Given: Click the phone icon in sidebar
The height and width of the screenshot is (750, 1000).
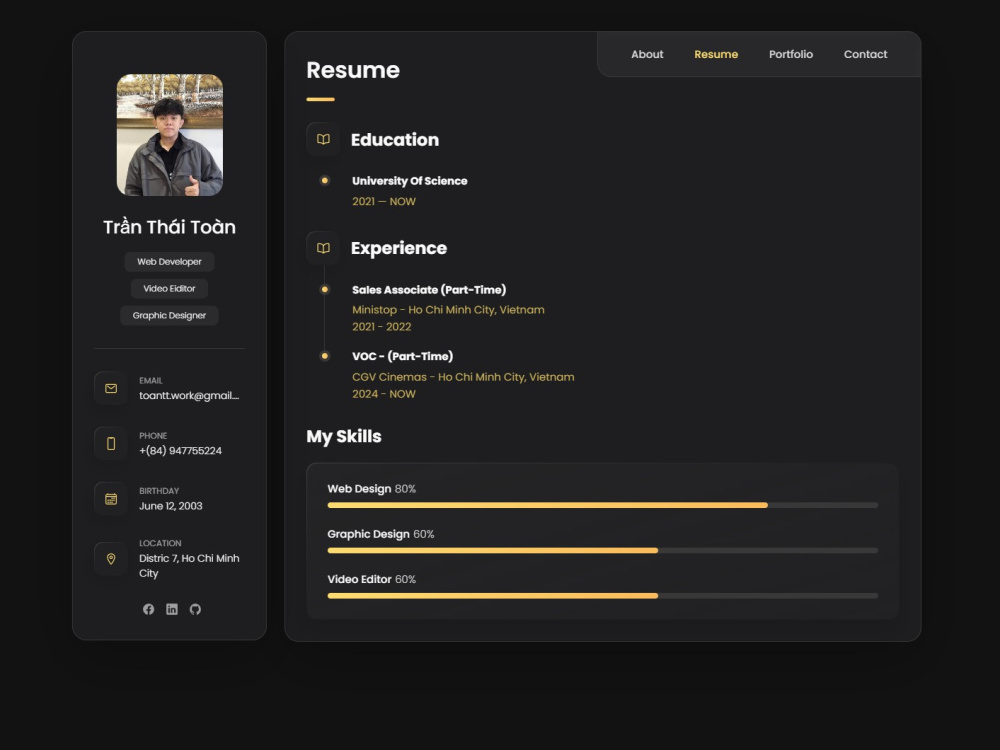Looking at the screenshot, I should 111,443.
